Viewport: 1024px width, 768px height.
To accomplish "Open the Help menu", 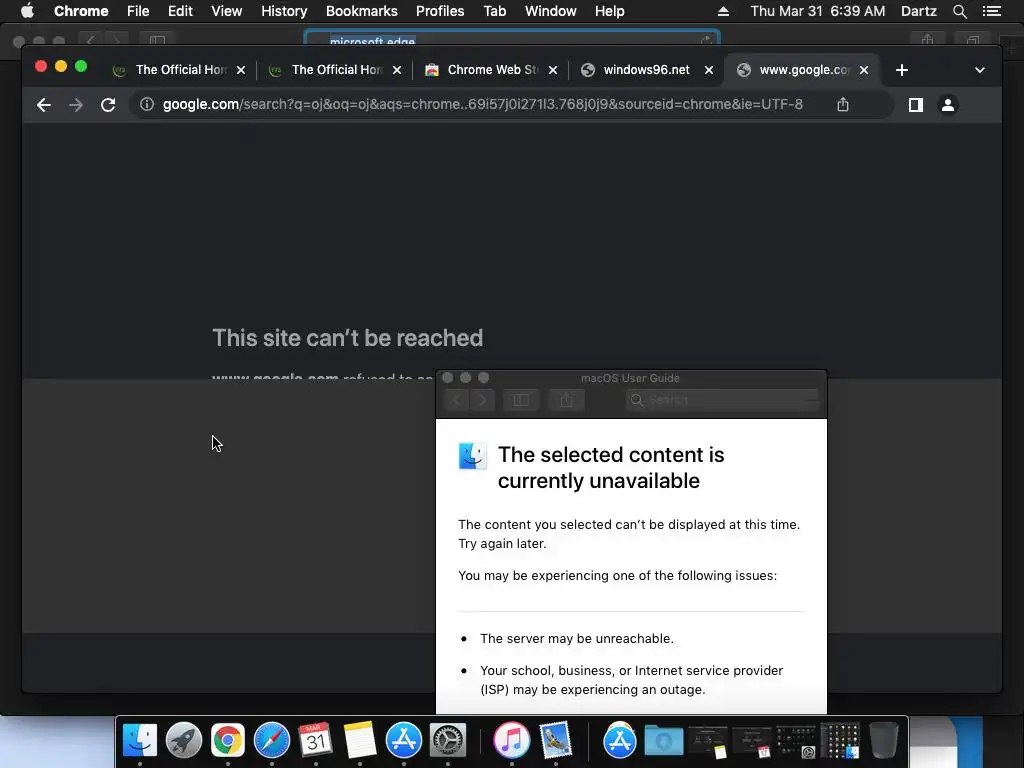I will [x=609, y=11].
